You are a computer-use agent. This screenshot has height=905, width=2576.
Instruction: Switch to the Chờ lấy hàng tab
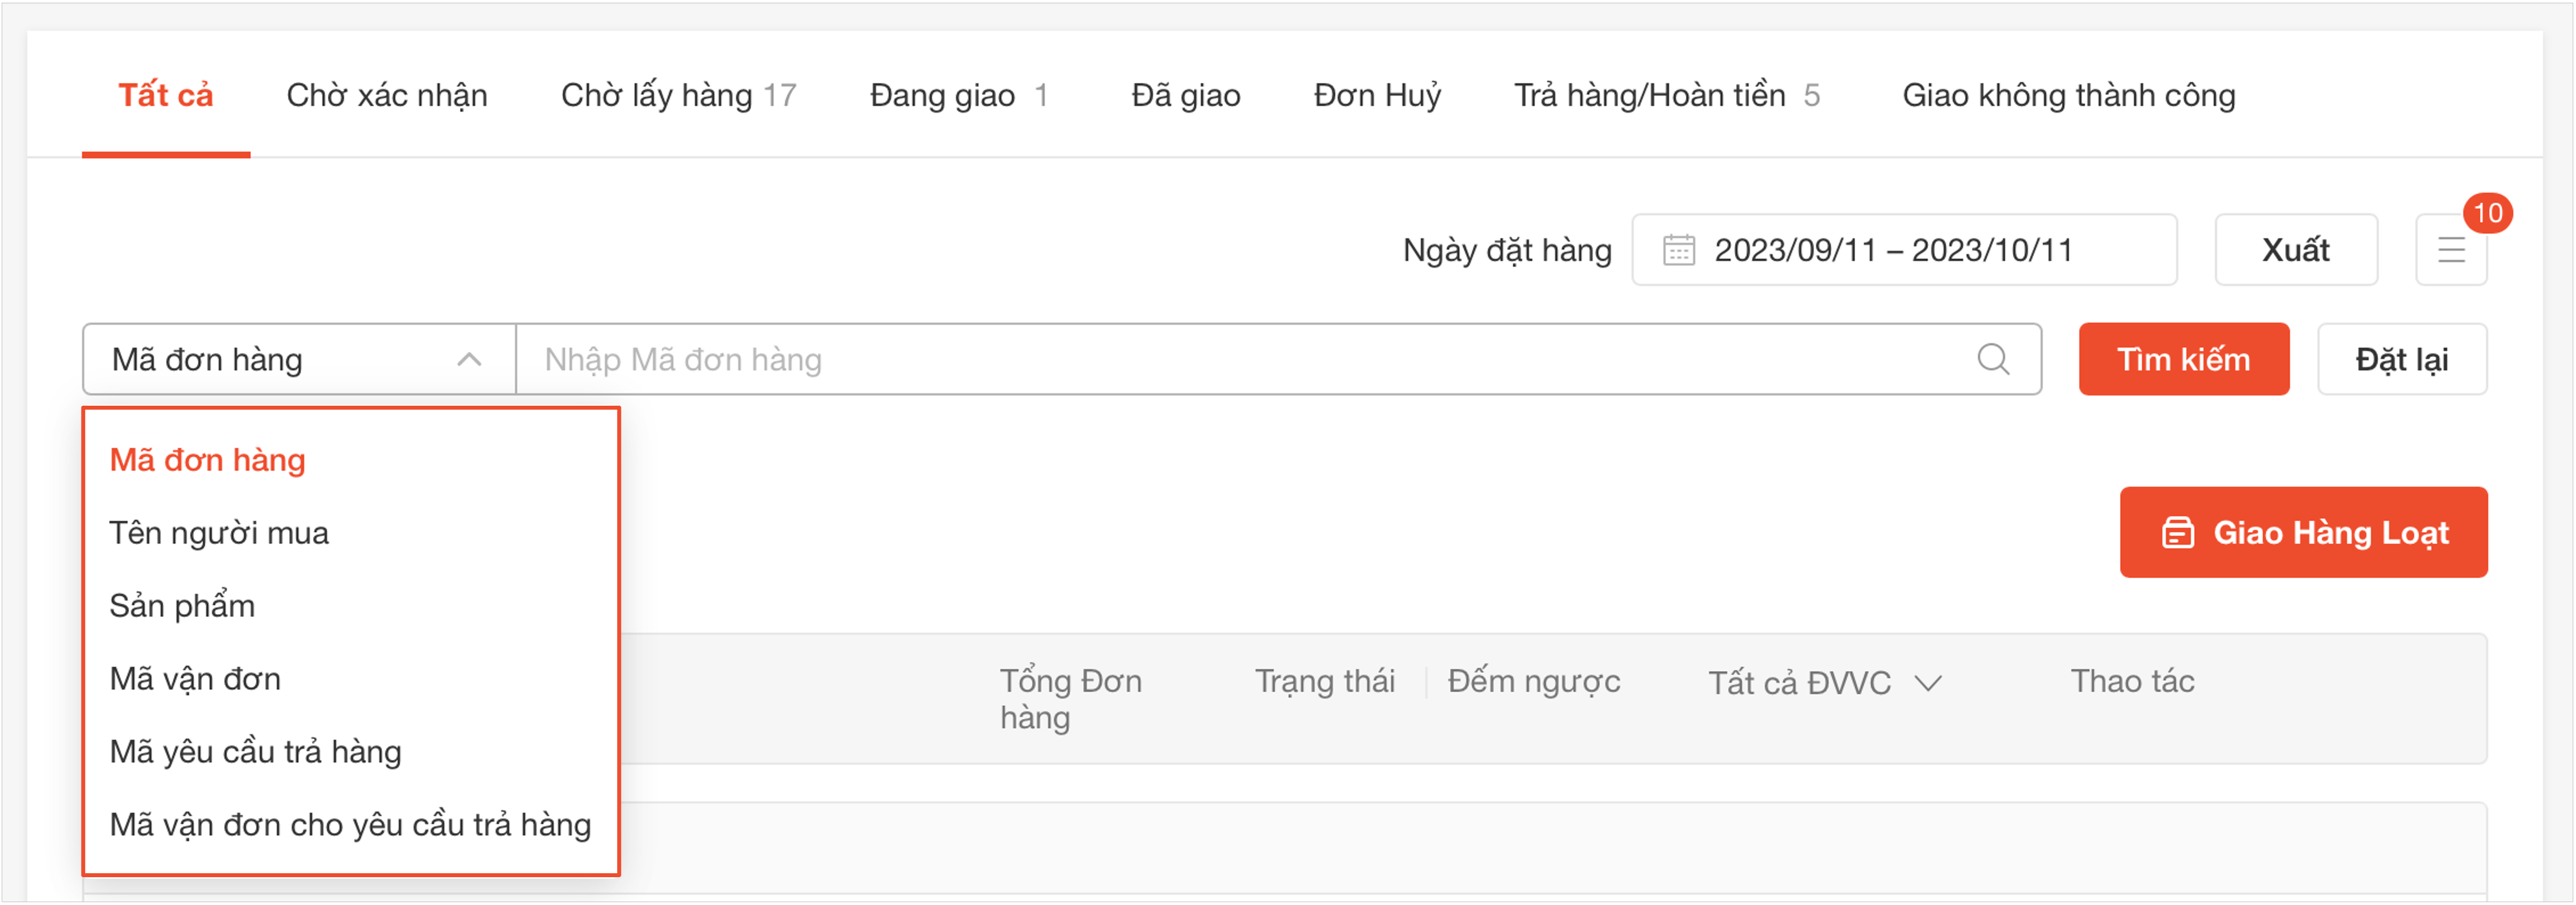(678, 95)
